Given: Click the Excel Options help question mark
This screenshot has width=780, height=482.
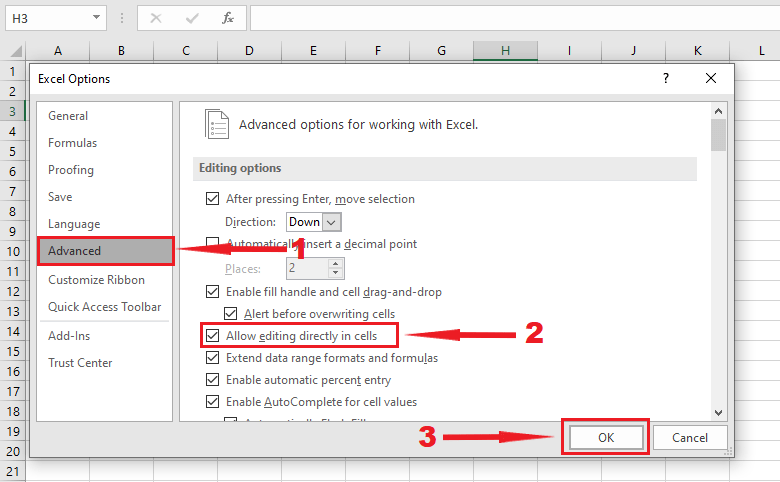Looking at the screenshot, I should point(666,78).
